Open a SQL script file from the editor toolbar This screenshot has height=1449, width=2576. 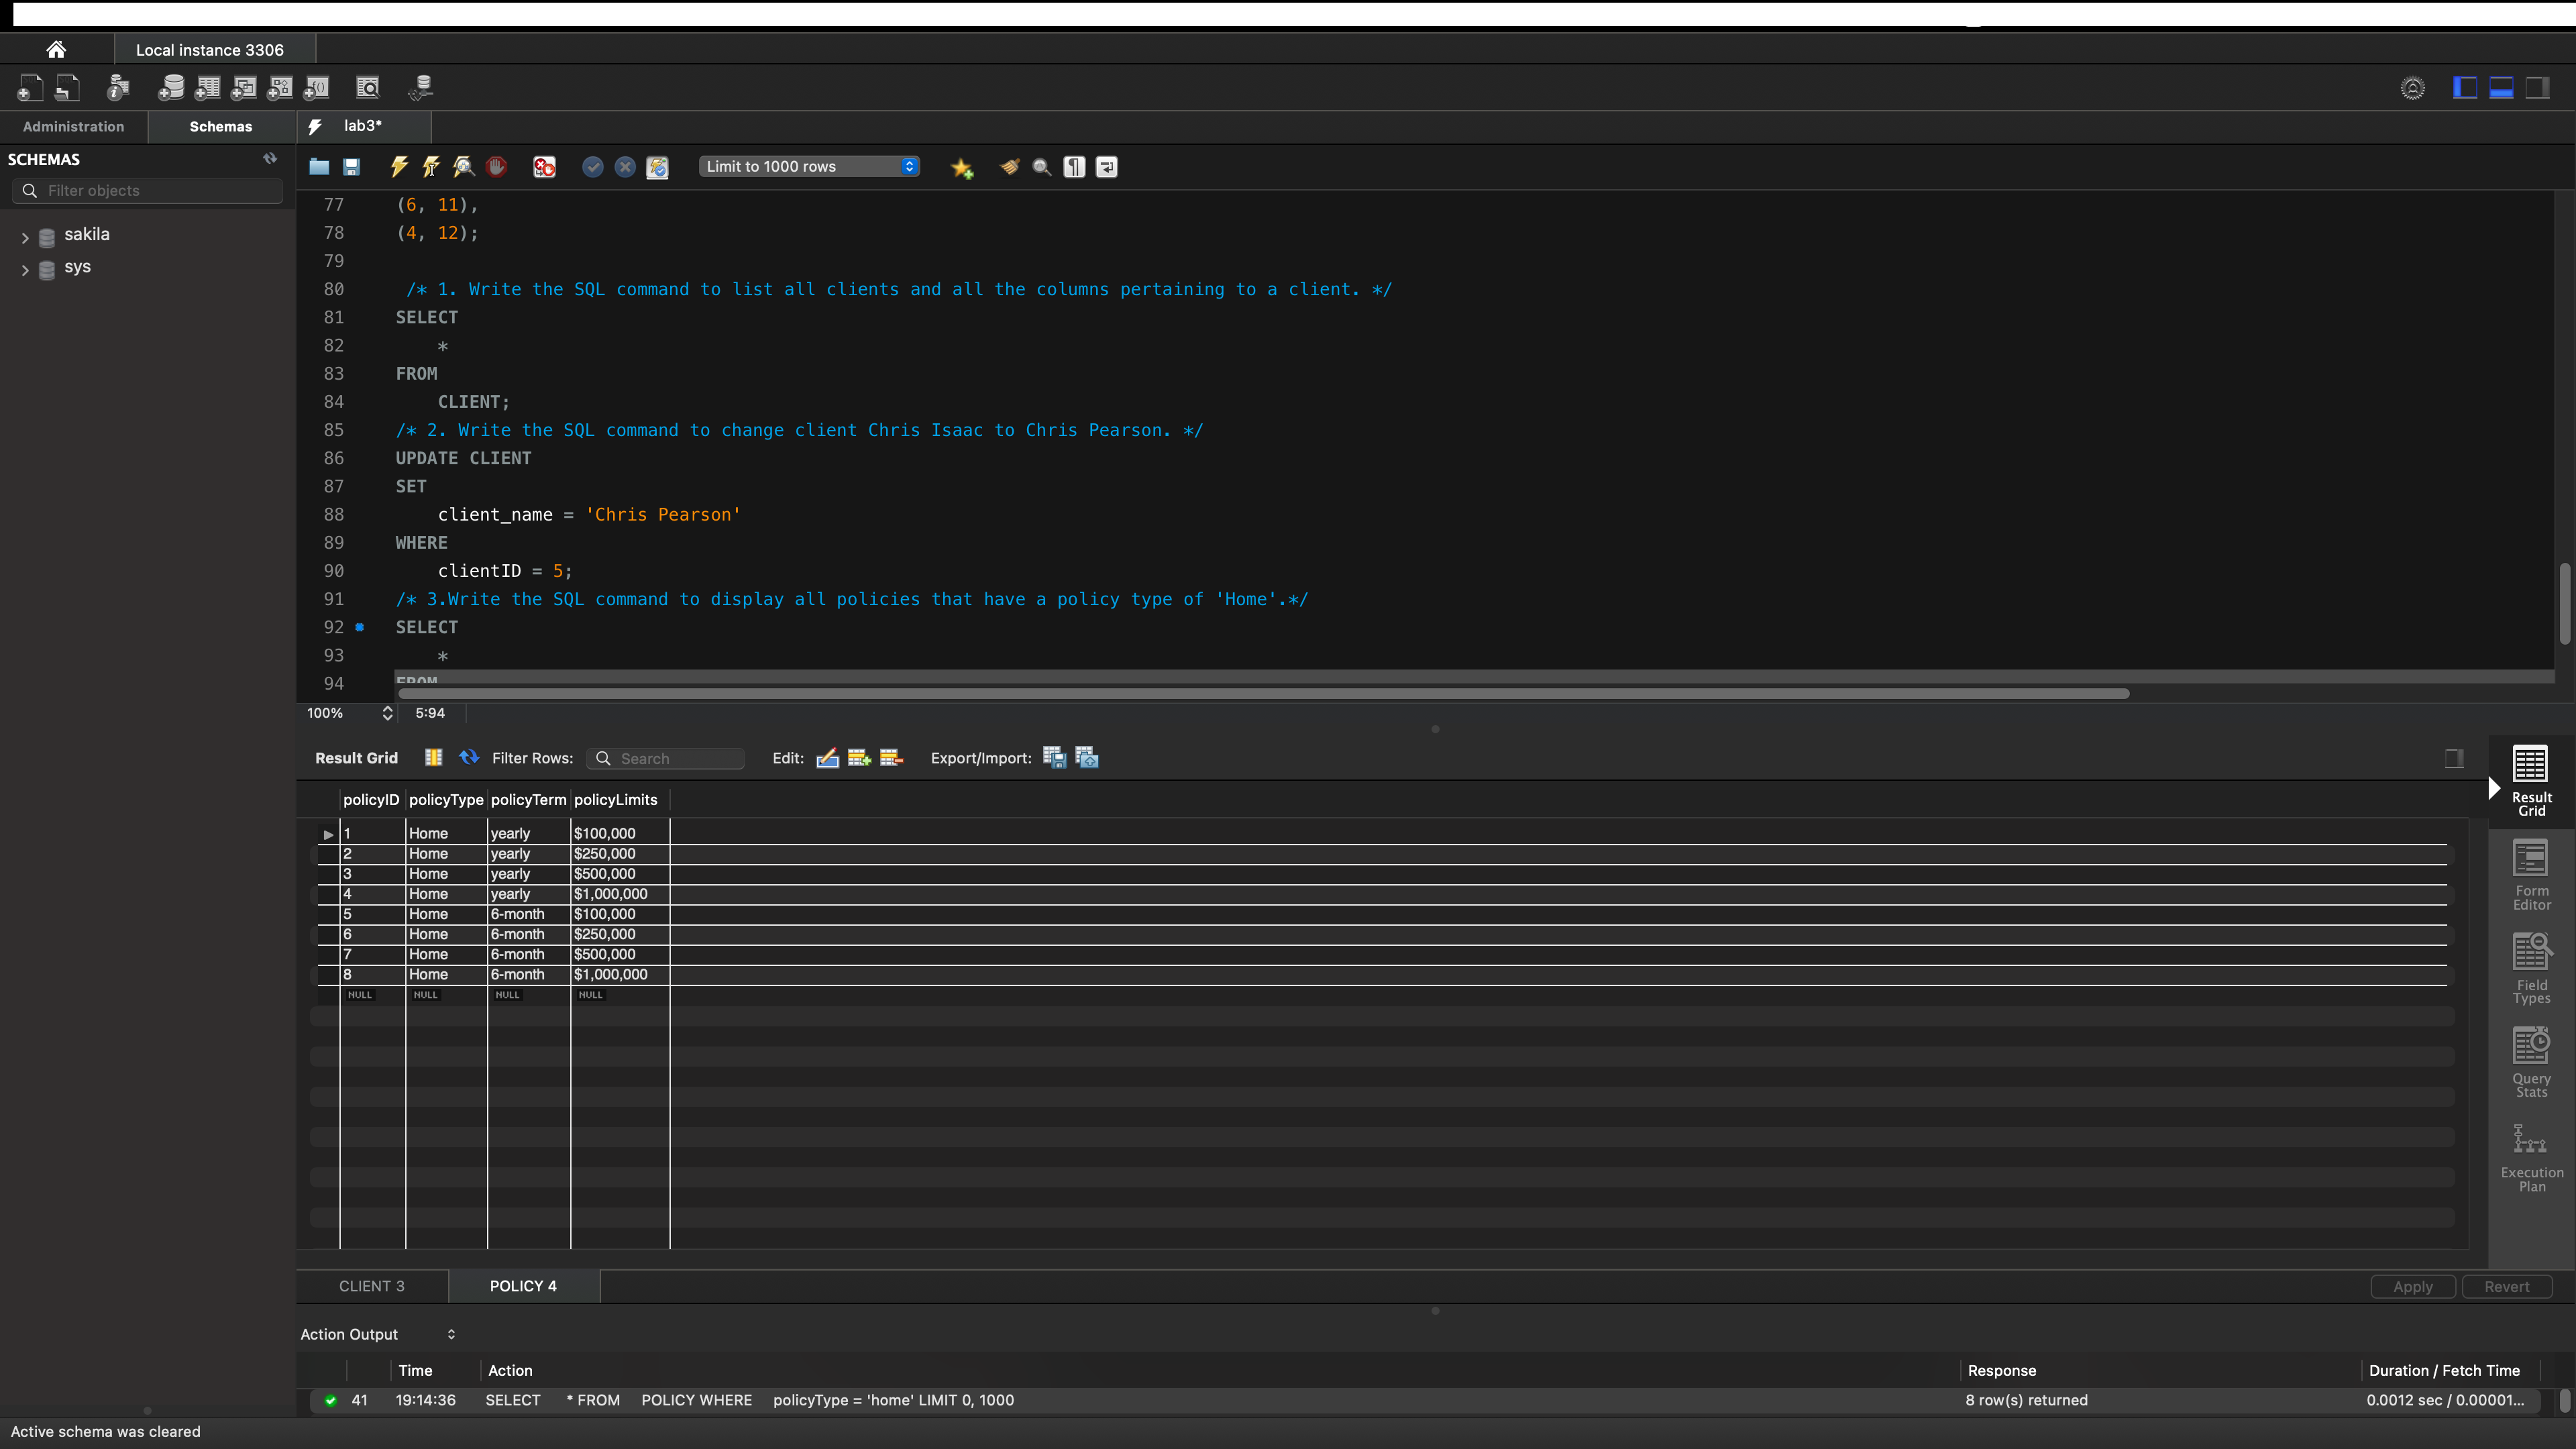coord(319,167)
